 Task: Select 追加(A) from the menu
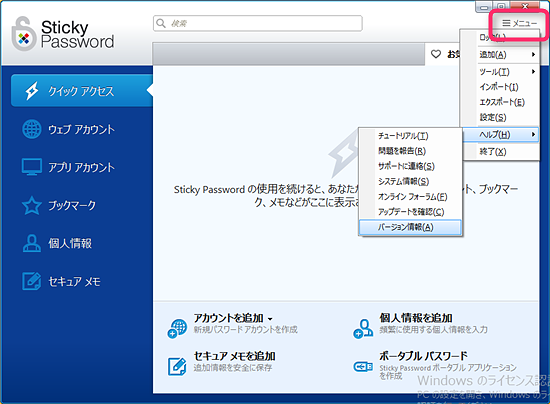tap(500, 54)
